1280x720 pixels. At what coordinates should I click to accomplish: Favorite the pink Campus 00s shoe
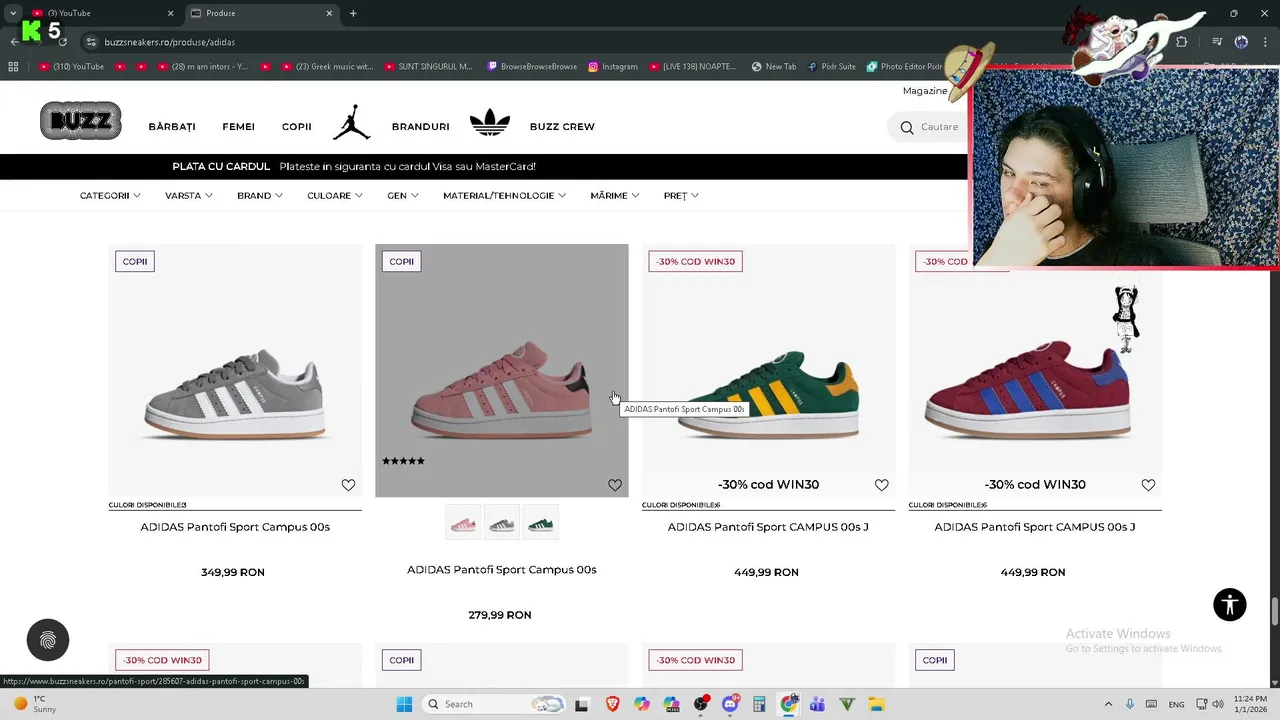tap(615, 485)
